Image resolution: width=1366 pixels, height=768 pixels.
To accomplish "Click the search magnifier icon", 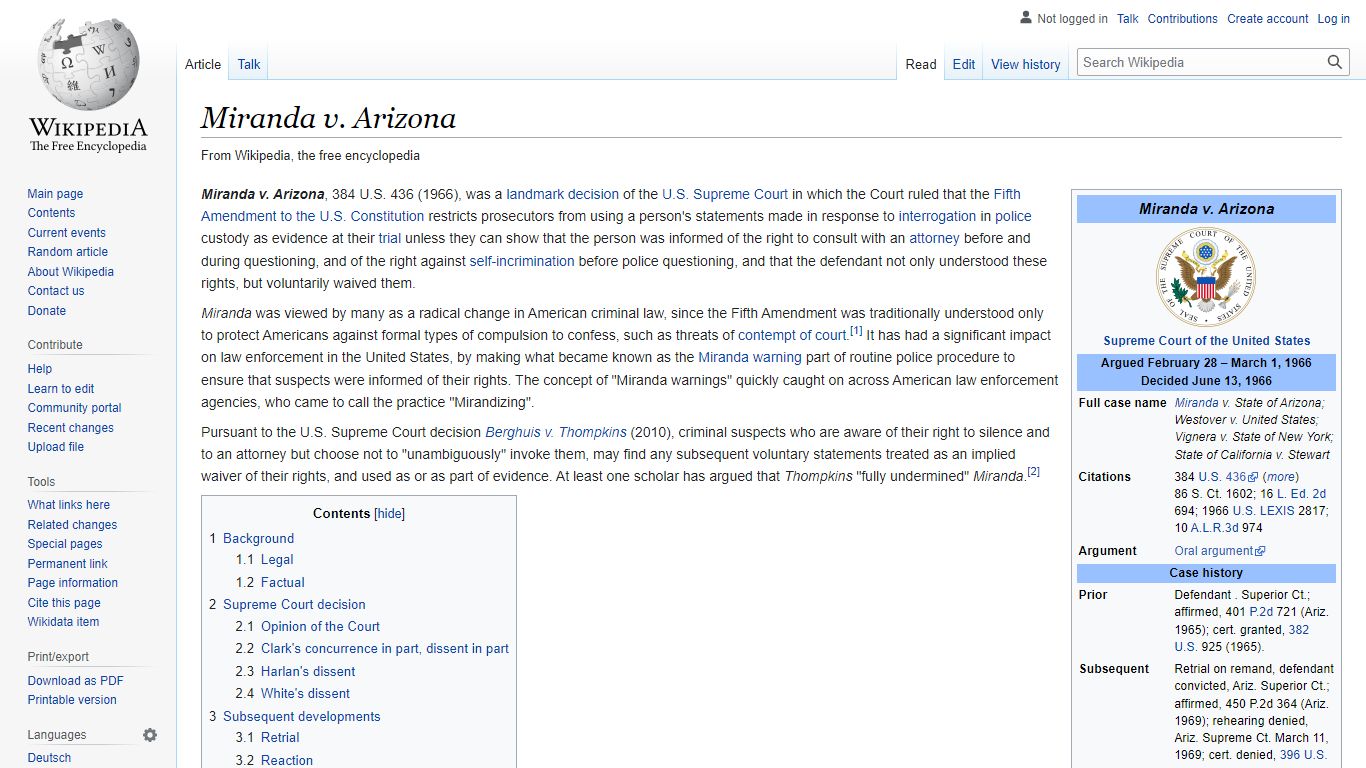I will pos(1335,62).
